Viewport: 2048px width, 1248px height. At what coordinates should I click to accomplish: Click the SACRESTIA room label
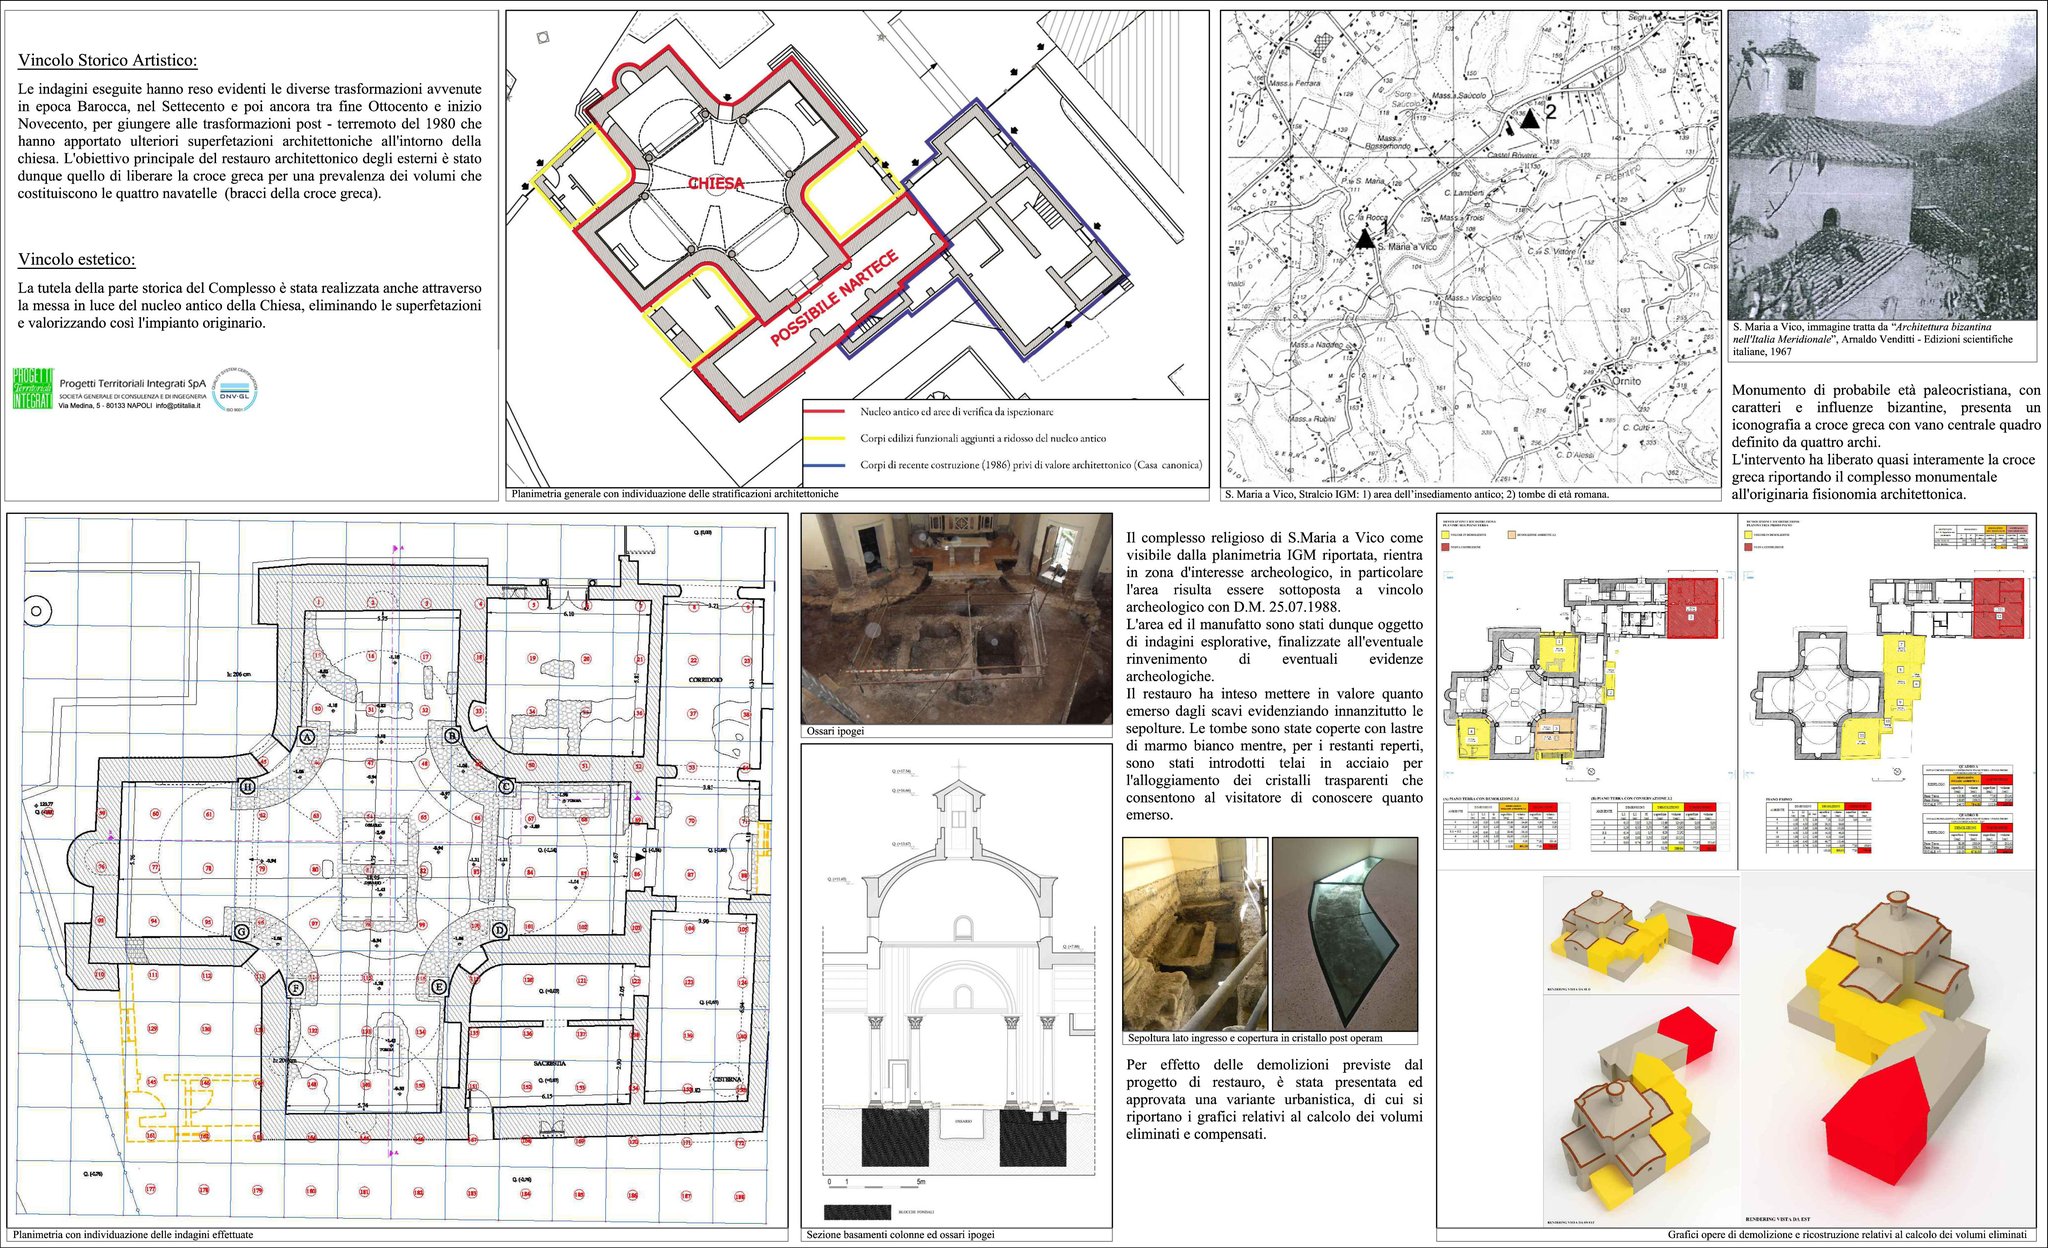(x=550, y=1063)
